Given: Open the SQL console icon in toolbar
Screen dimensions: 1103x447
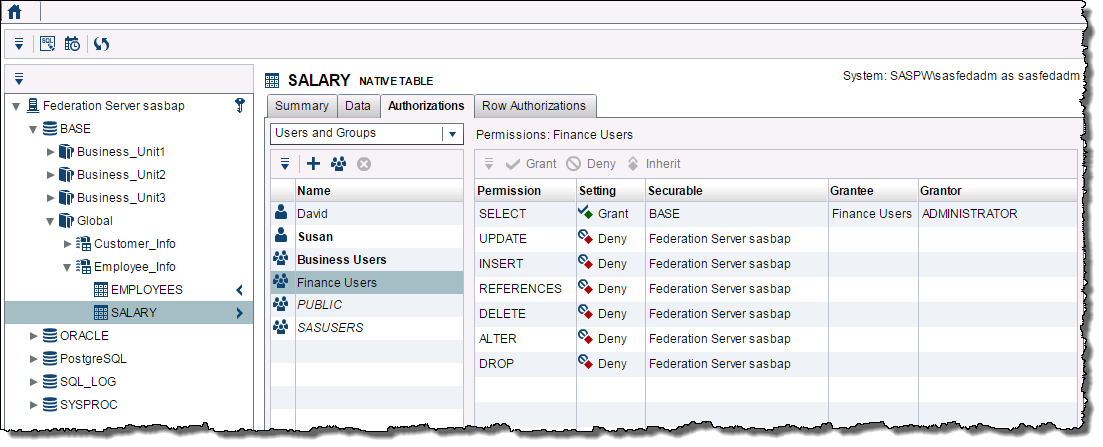Looking at the screenshot, I should pos(47,43).
